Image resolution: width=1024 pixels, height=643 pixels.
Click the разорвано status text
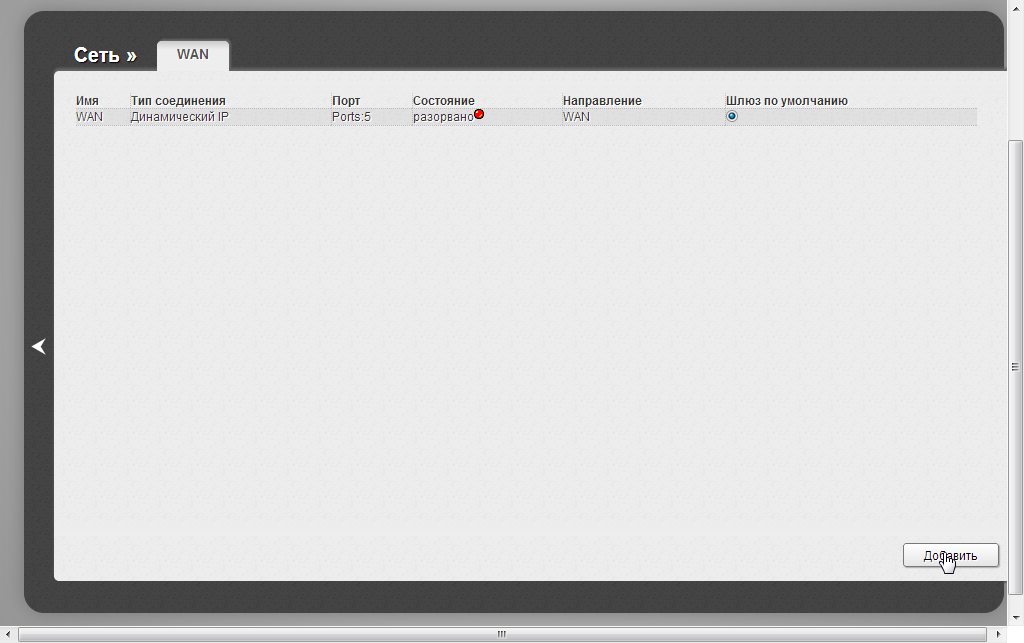point(443,117)
